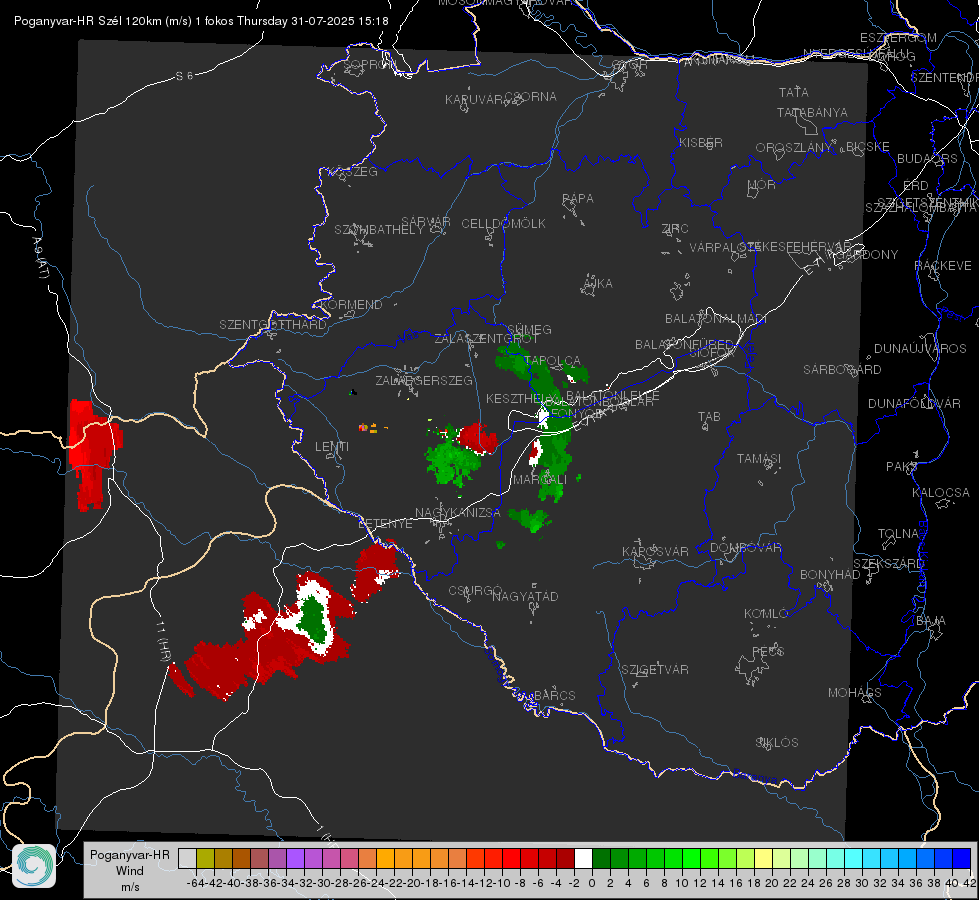Click the legend value -64
The image size is (979, 900).
pos(195,883)
